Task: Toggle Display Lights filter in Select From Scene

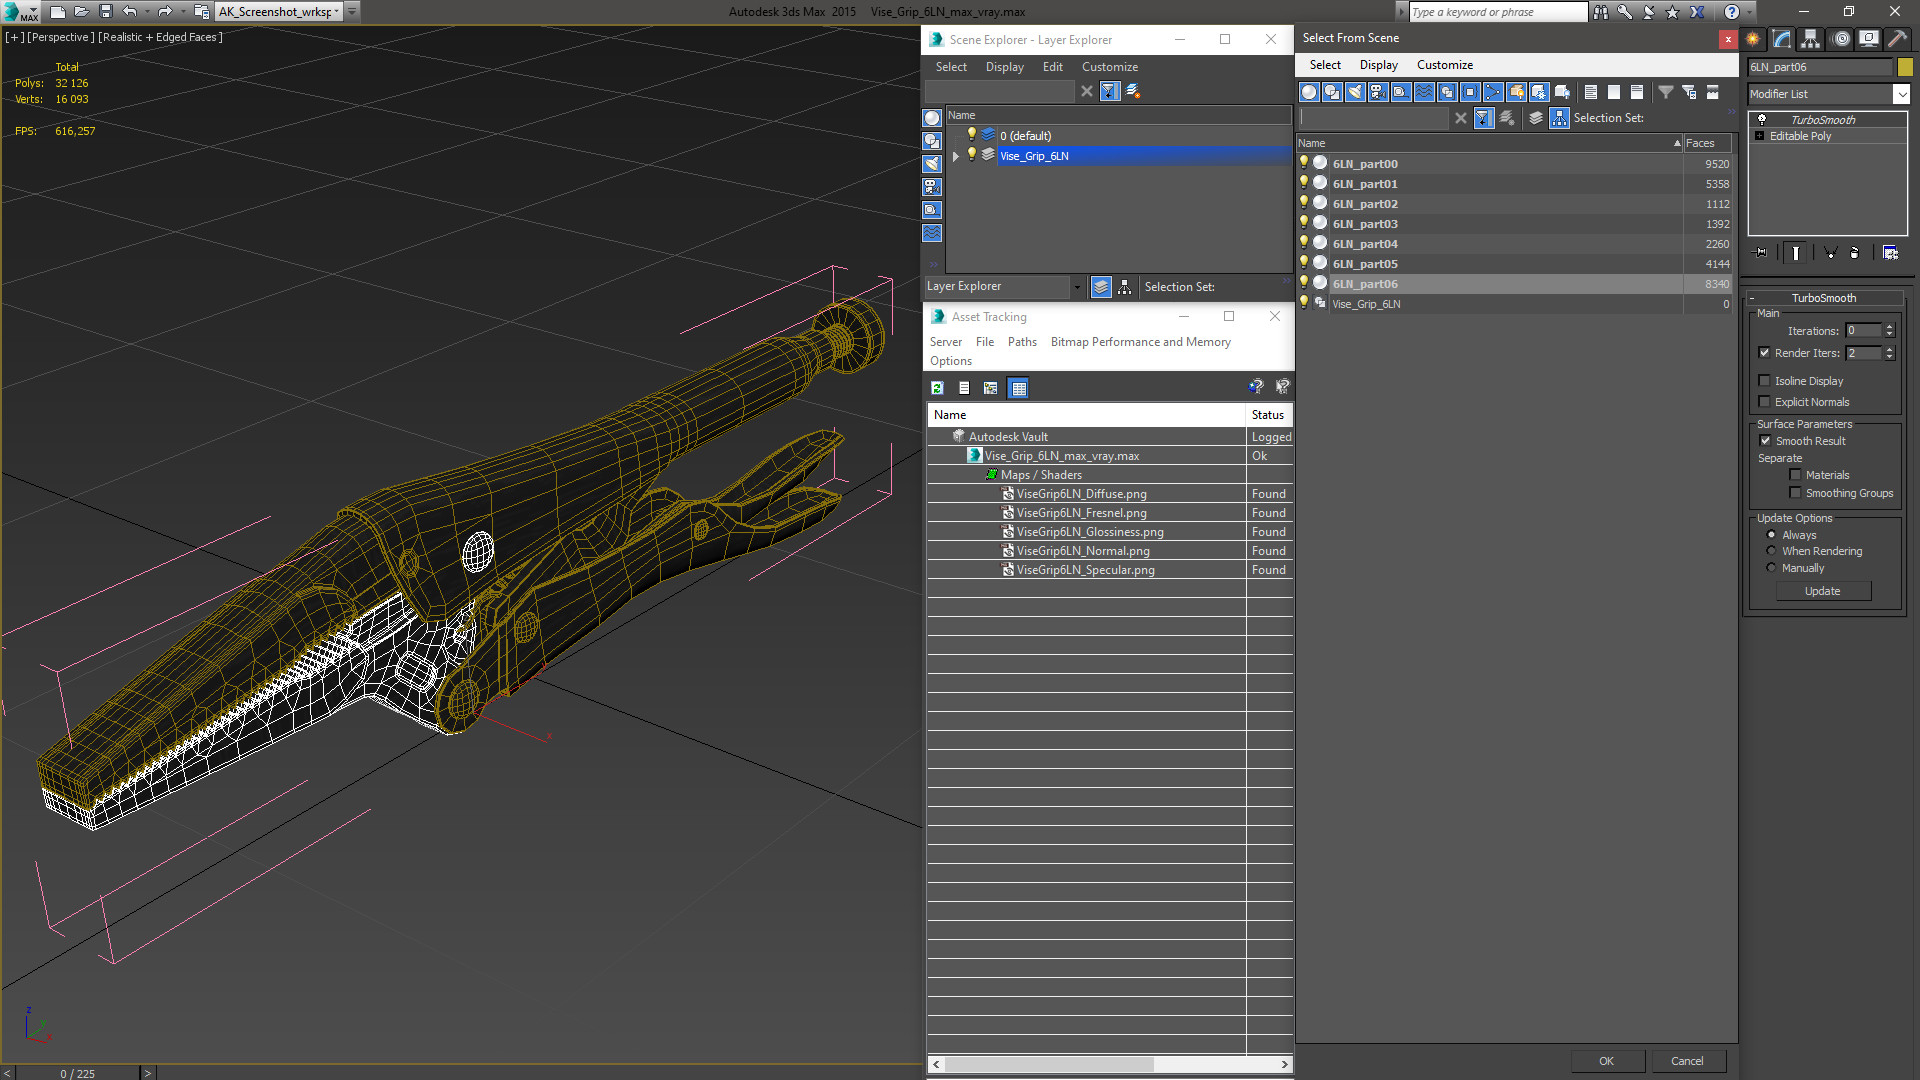Action: pos(1355,92)
